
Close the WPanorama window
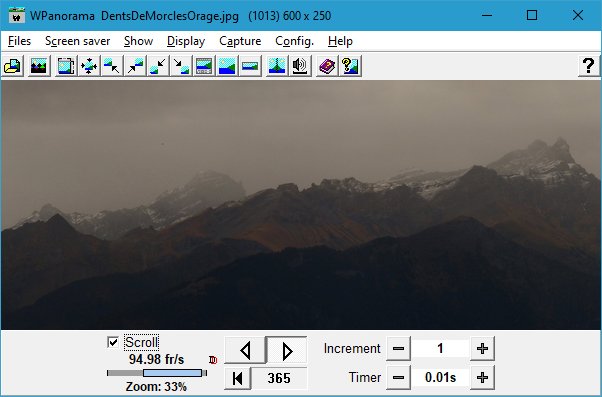[x=577, y=15]
